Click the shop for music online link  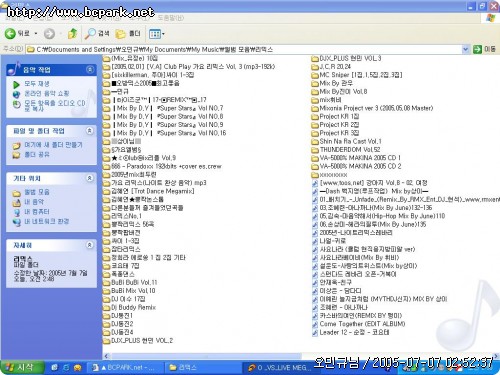click(47, 94)
